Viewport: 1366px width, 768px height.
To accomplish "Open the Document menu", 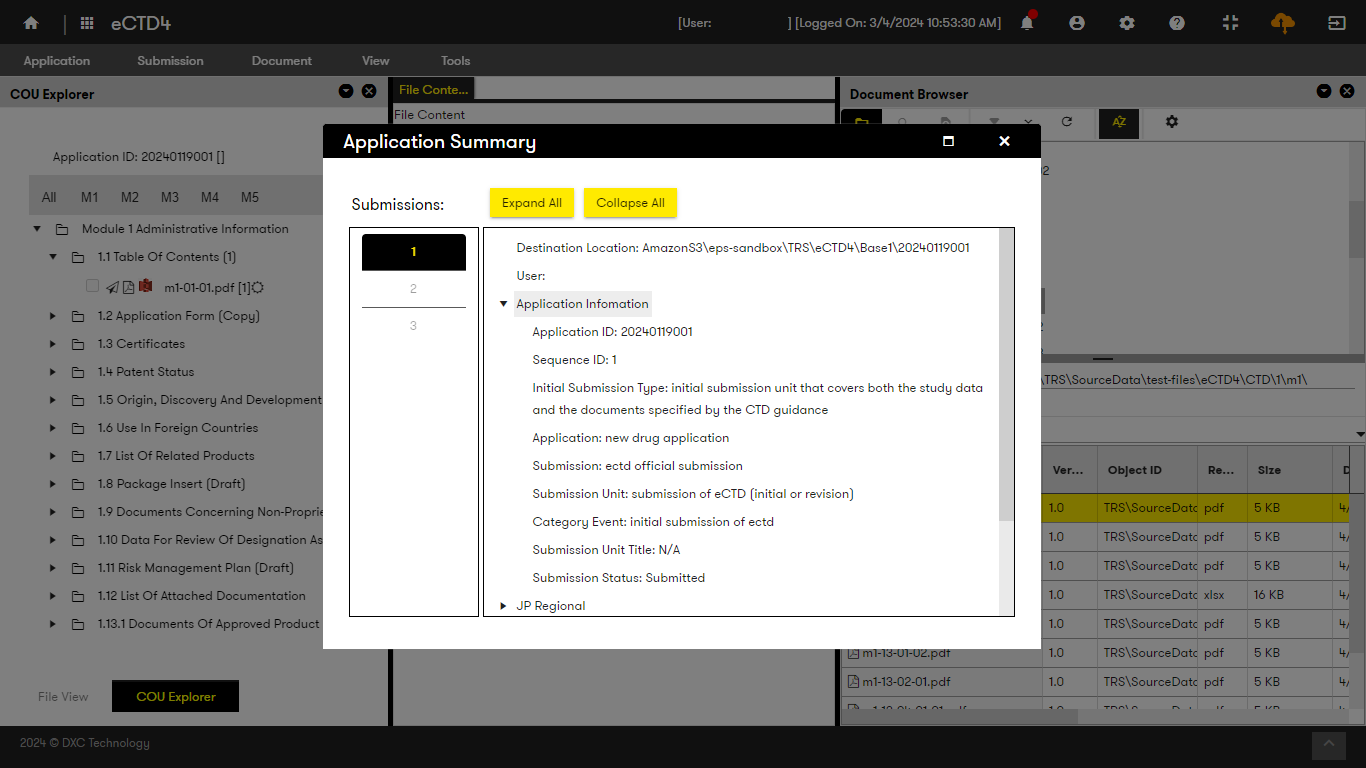I will tap(282, 61).
